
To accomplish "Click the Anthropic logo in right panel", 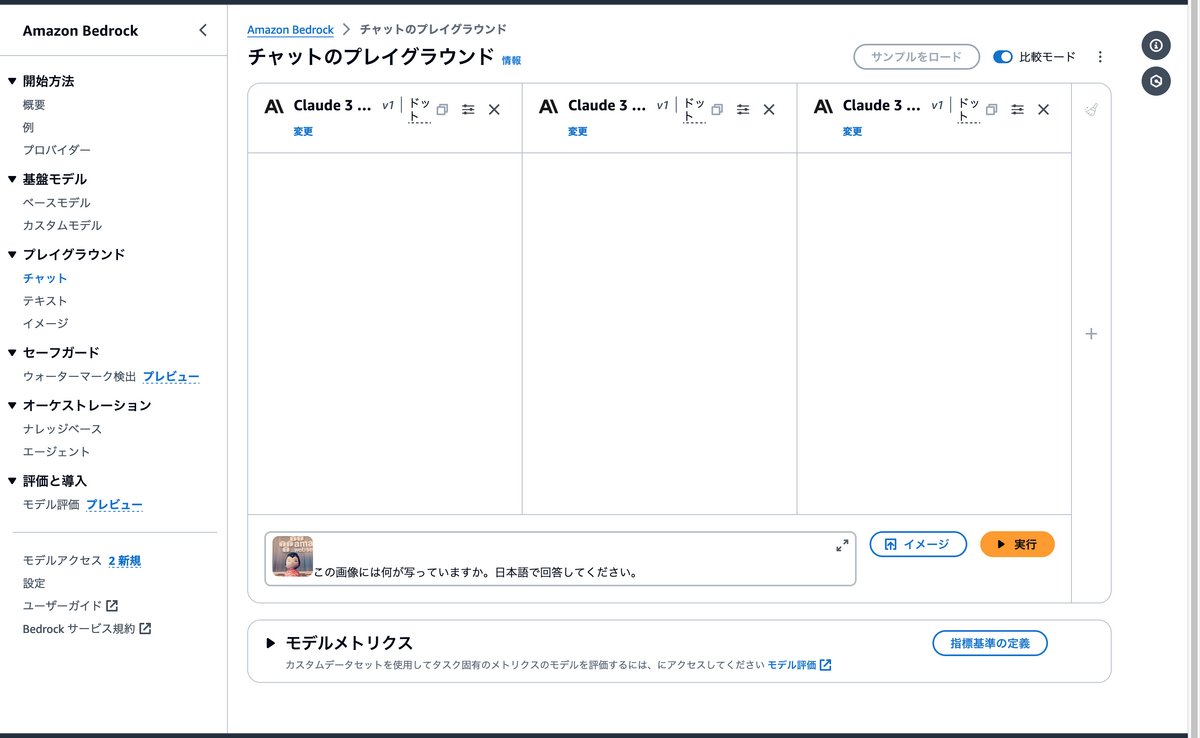I will click(823, 106).
